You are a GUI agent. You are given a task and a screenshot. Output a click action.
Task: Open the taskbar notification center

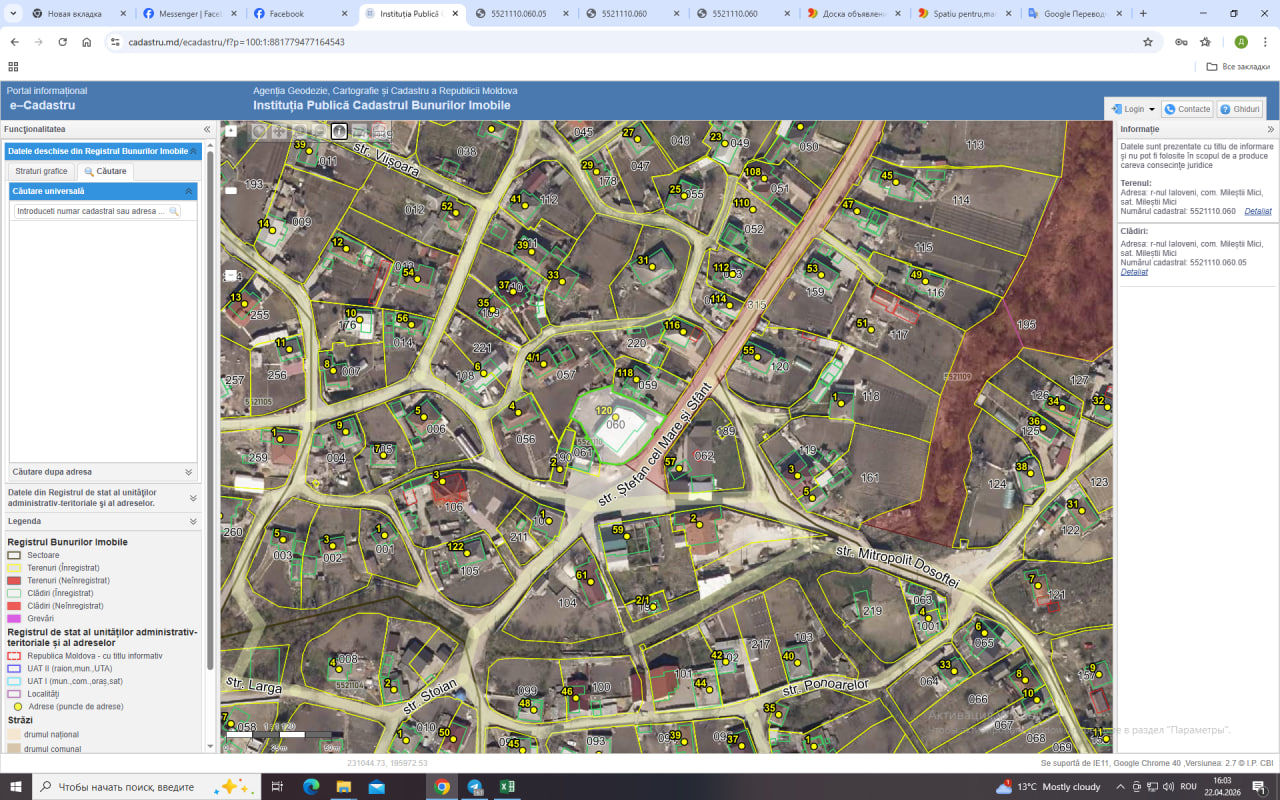(x=1259, y=786)
